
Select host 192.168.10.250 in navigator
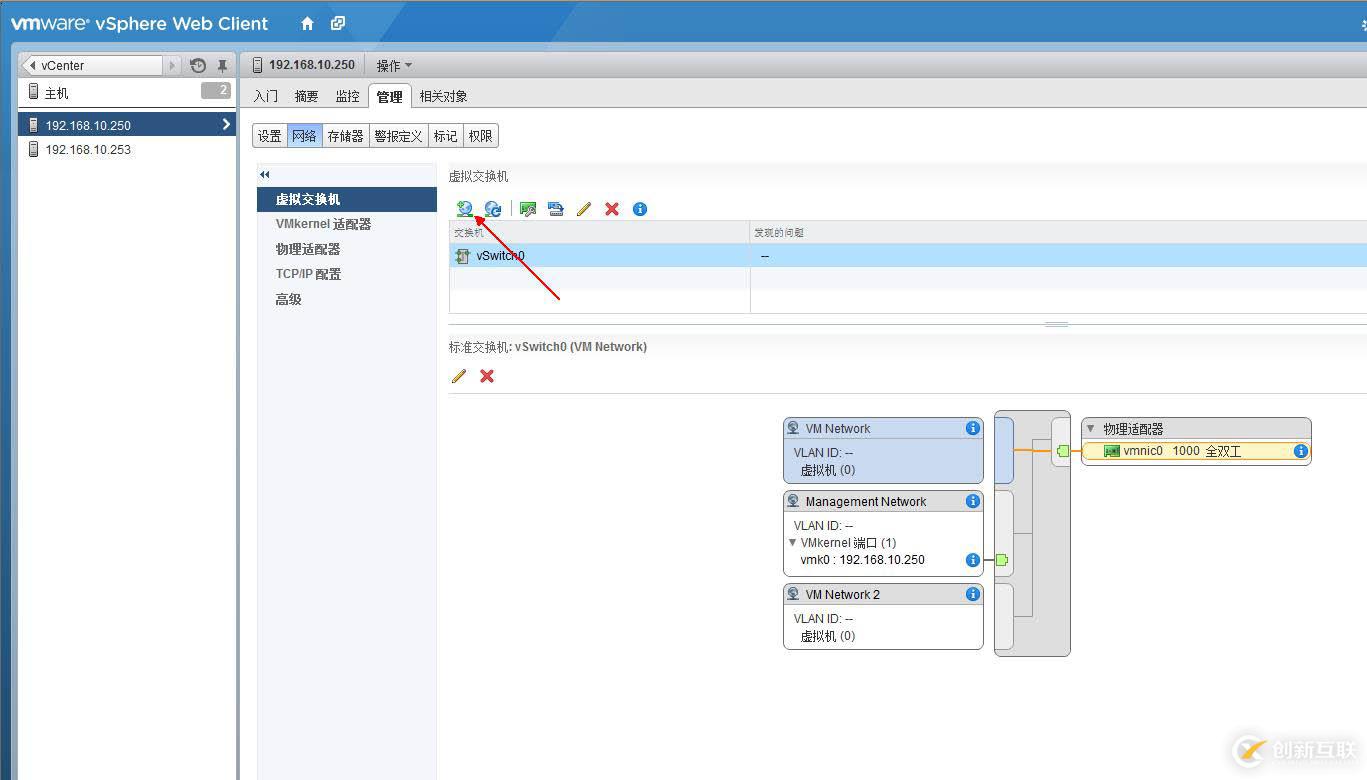pos(127,125)
